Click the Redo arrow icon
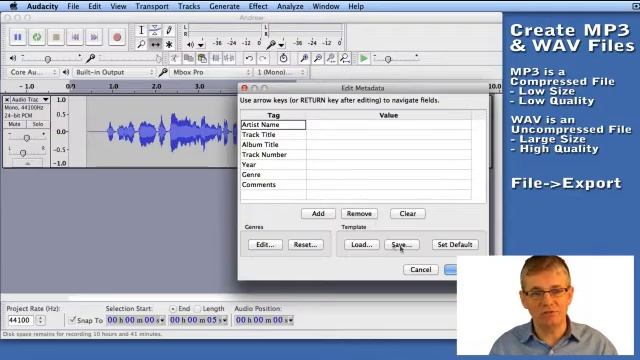640x360 pixels. 263,58
